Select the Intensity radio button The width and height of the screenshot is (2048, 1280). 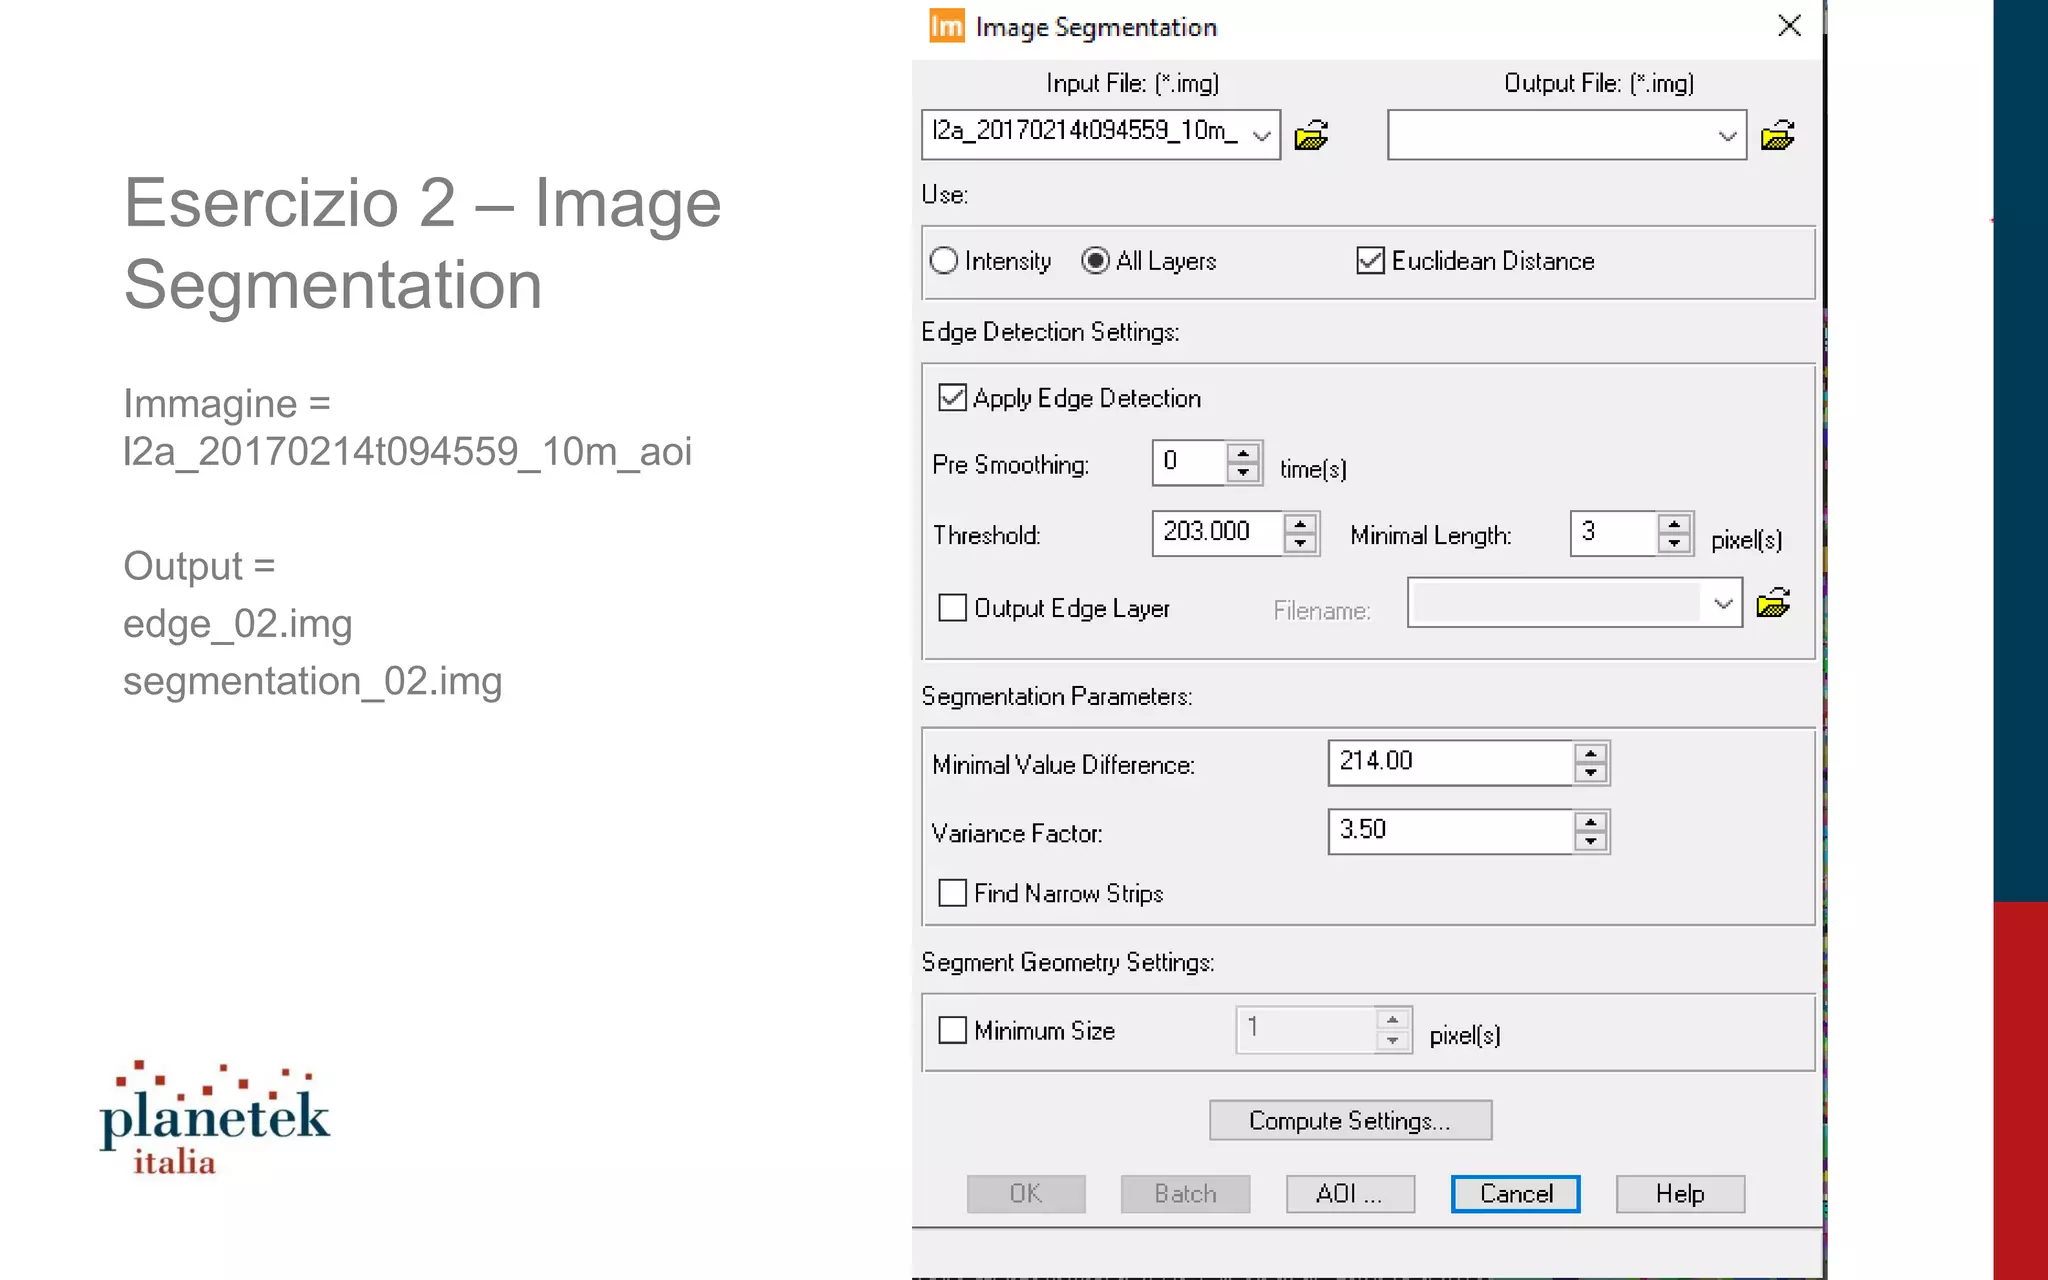[943, 261]
